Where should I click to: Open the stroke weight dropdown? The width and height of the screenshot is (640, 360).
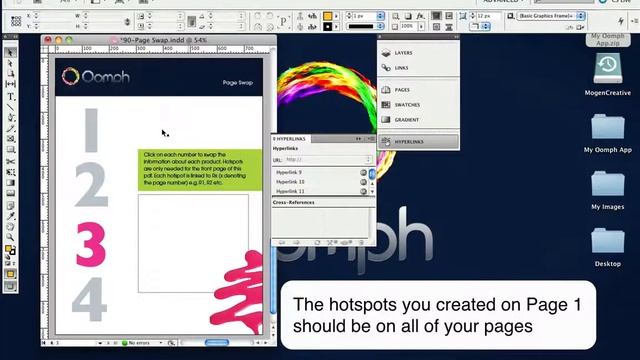tap(380, 16)
